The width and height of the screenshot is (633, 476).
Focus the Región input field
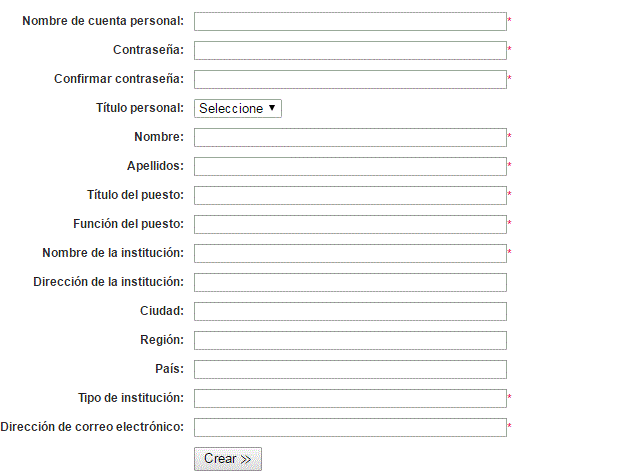click(x=350, y=341)
